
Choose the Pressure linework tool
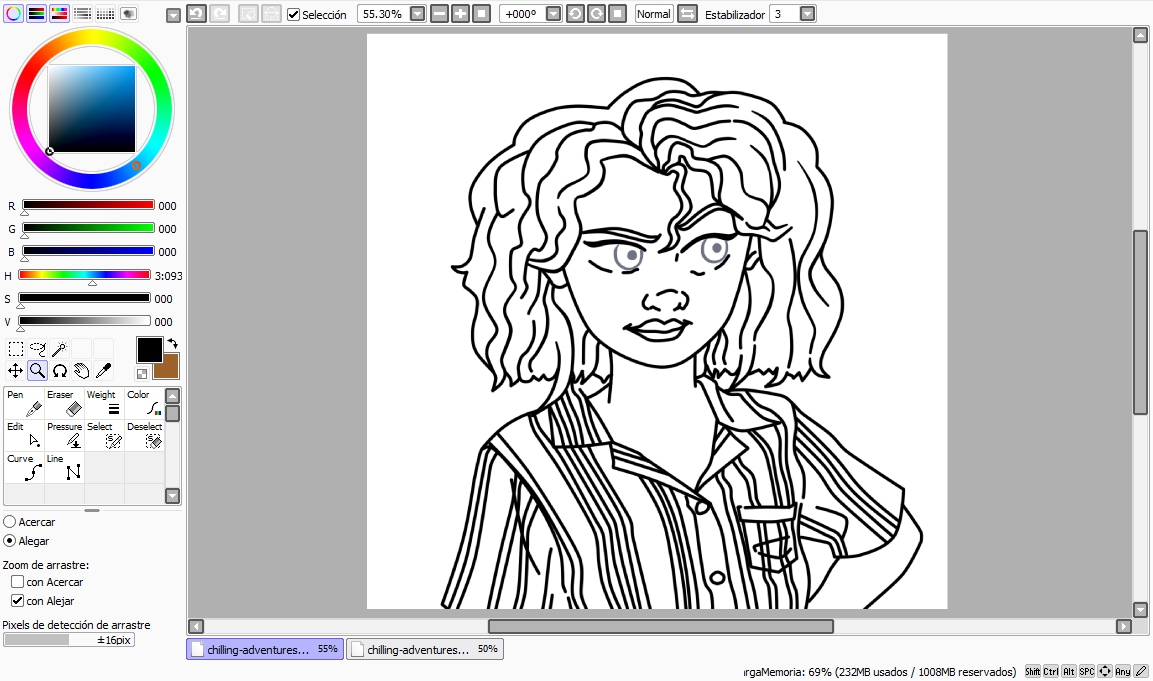(x=65, y=435)
